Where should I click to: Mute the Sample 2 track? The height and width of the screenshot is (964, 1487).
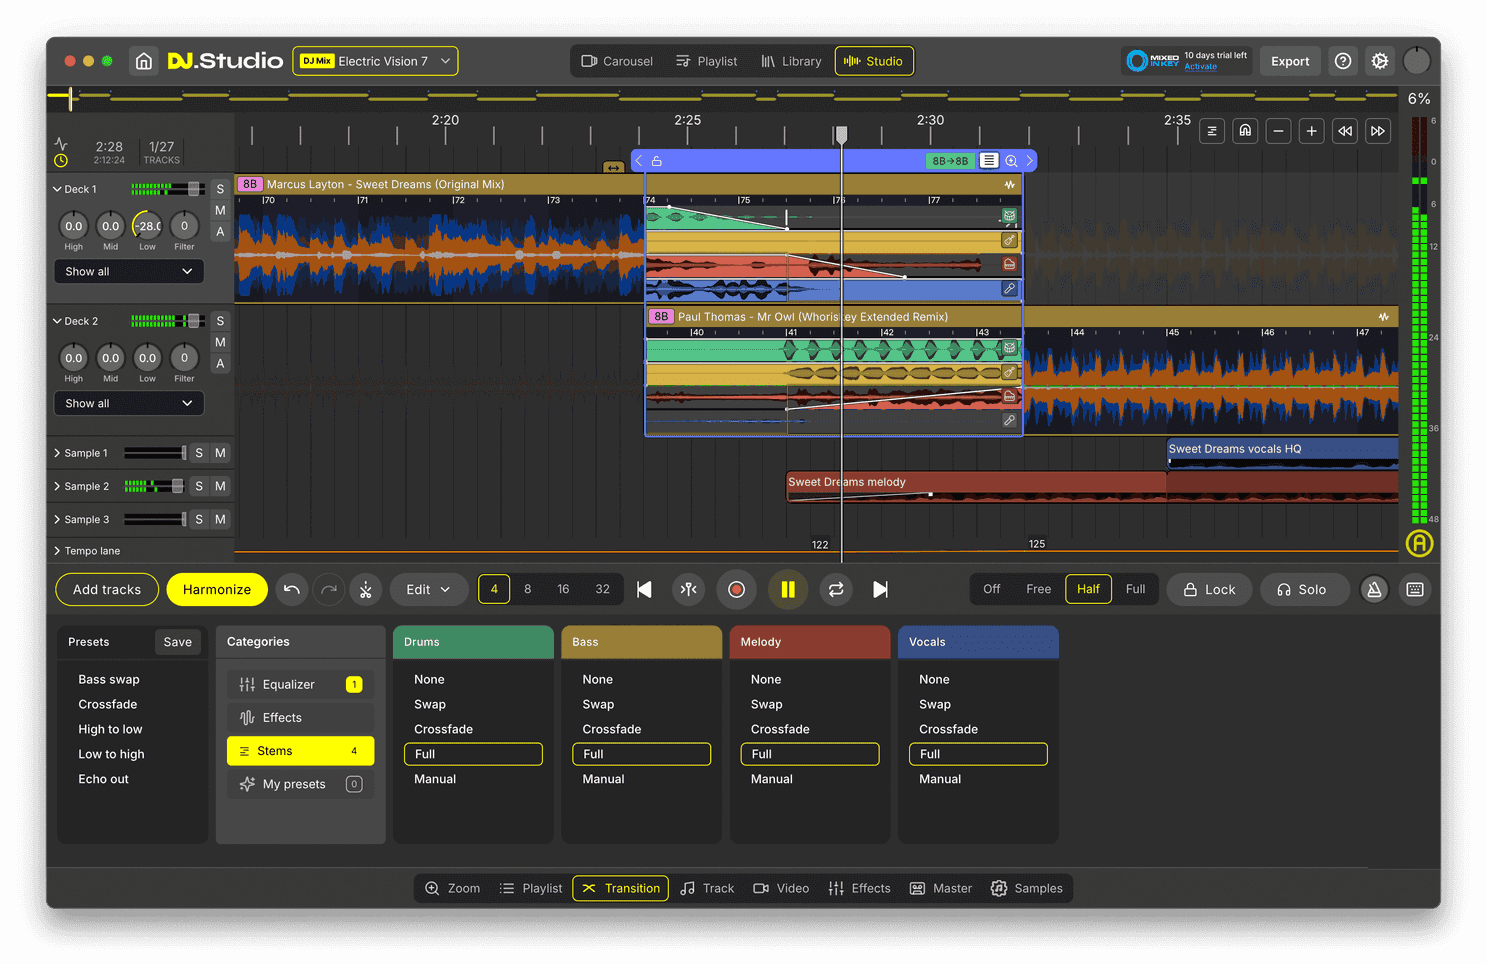[220, 486]
